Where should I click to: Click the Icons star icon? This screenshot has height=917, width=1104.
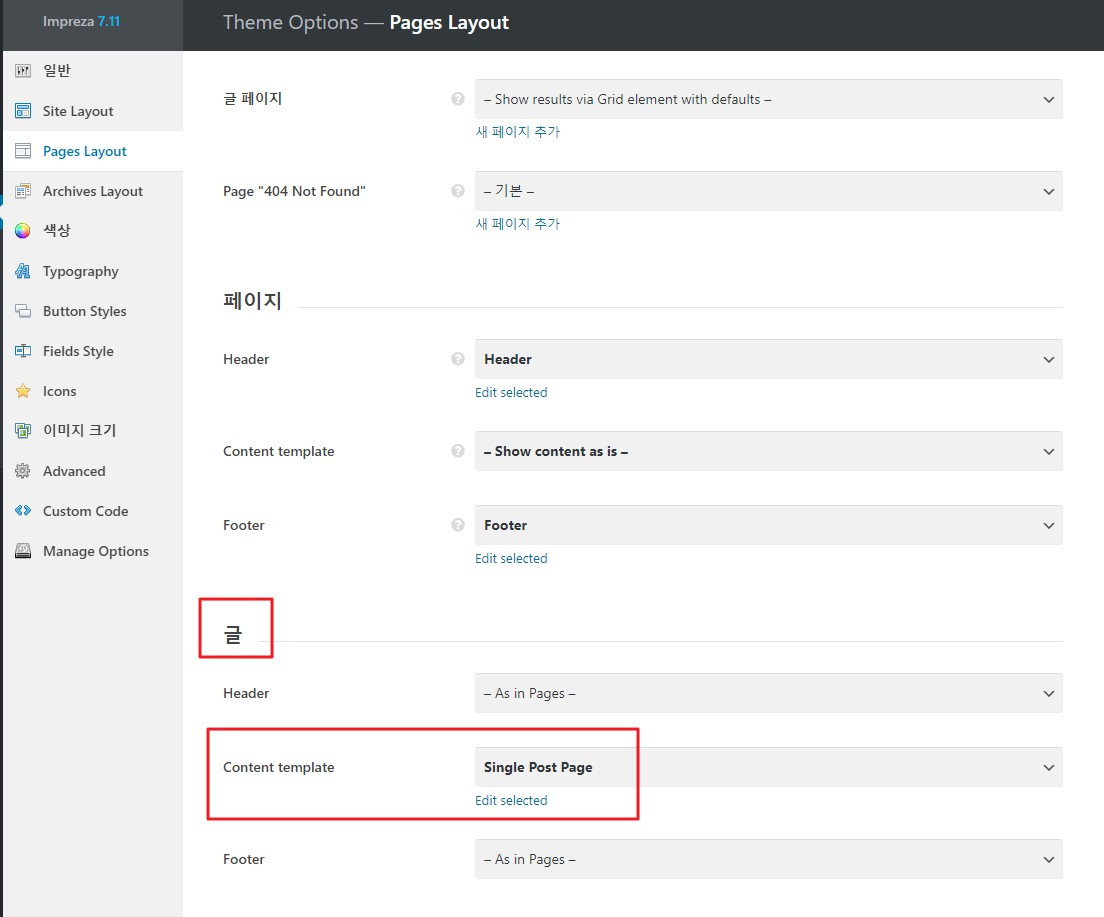[23, 391]
